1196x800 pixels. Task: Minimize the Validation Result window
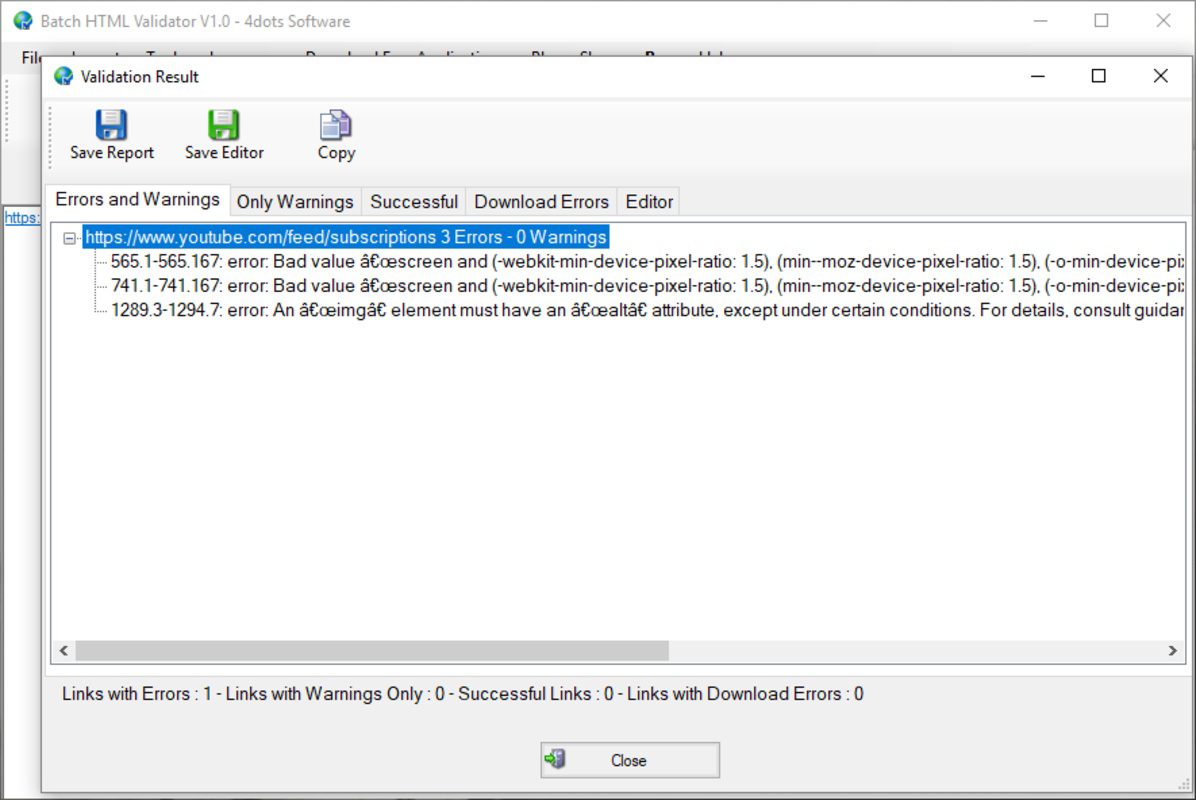(1037, 76)
